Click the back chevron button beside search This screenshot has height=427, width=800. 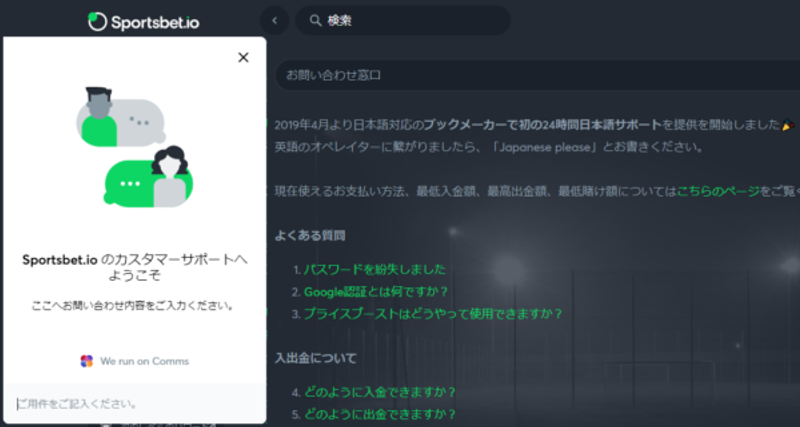(274, 20)
